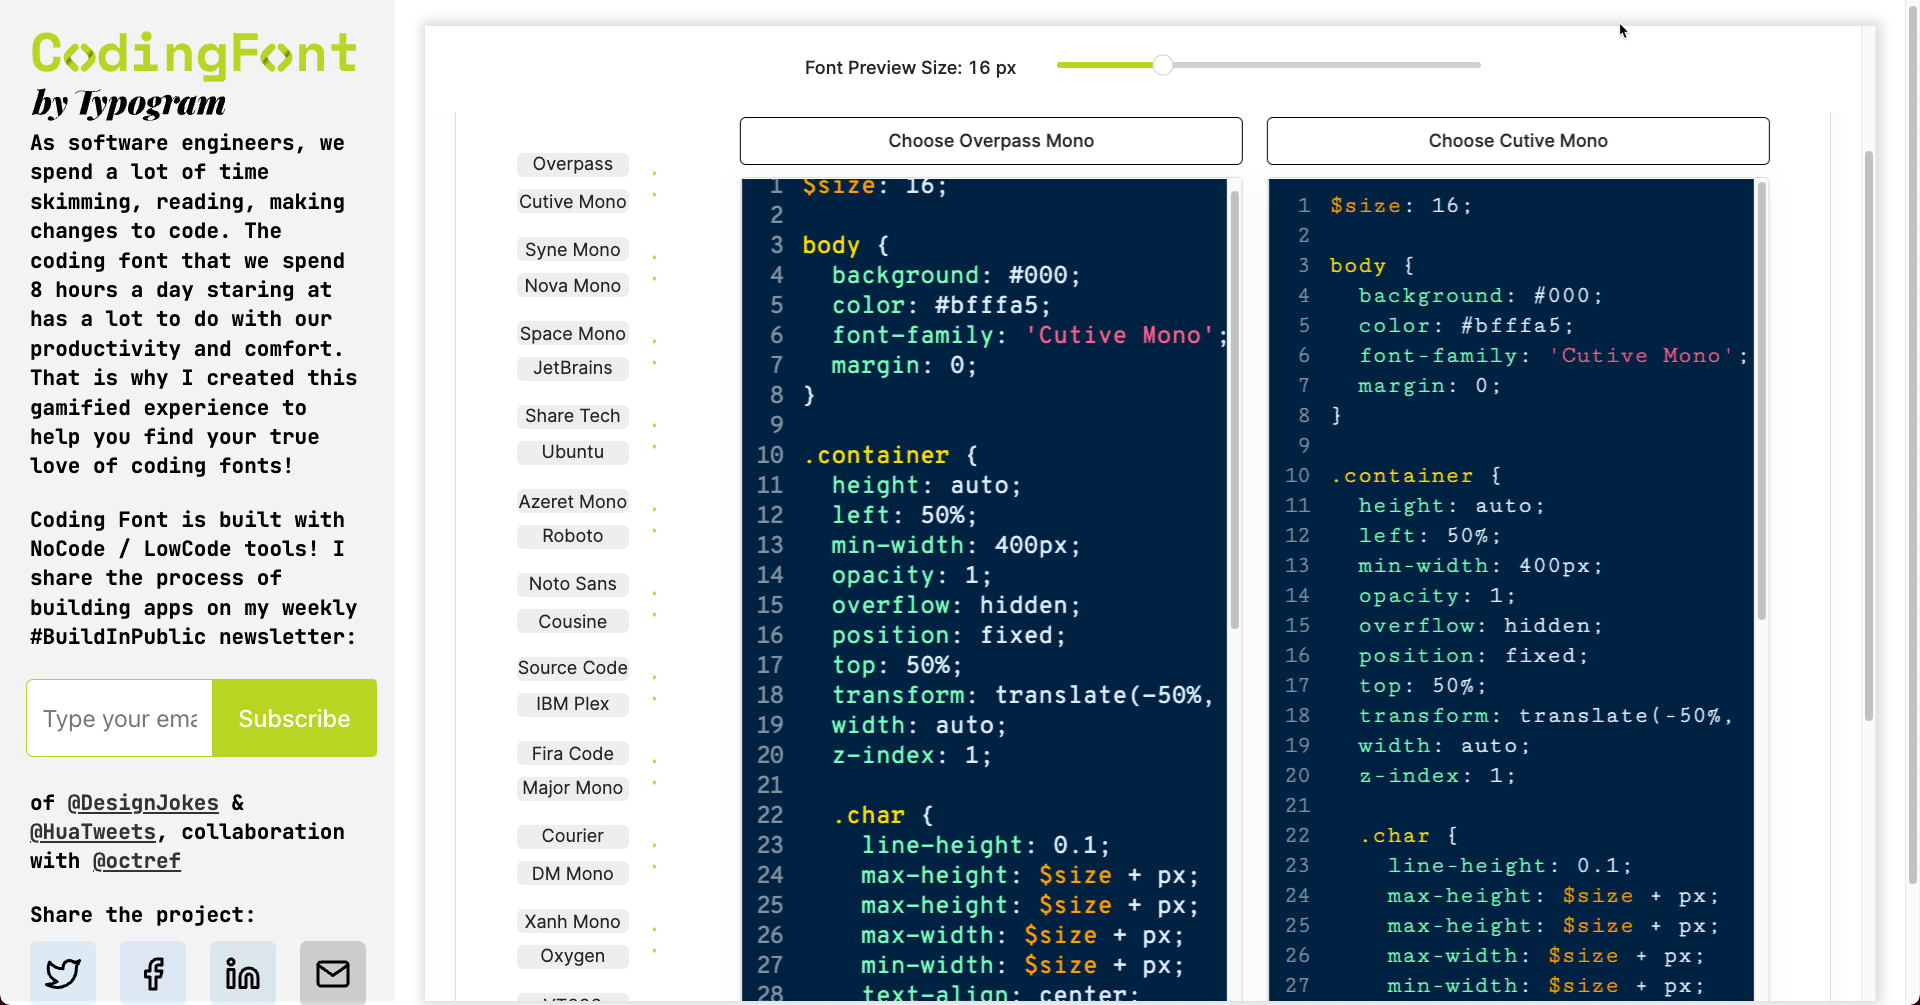Select Noto Sans in the bracket

coord(573,584)
